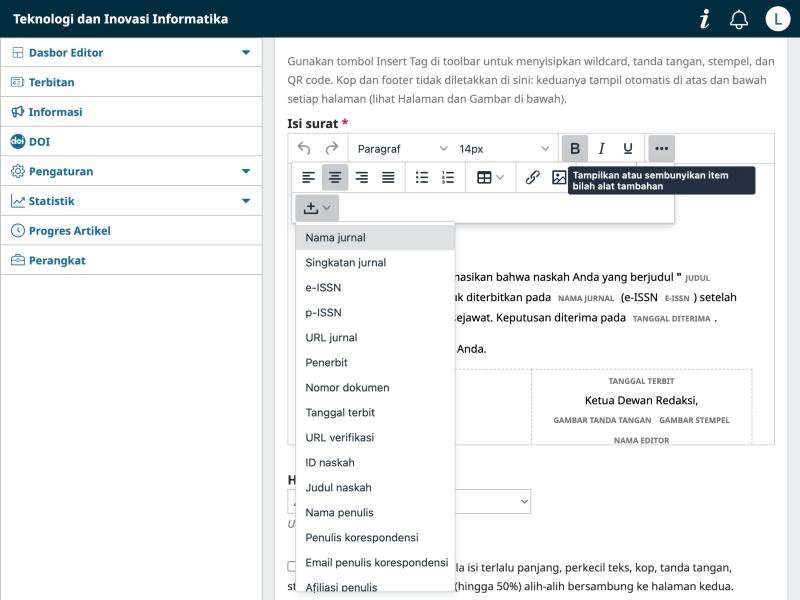Toggle bold formatting

[x=574, y=148]
